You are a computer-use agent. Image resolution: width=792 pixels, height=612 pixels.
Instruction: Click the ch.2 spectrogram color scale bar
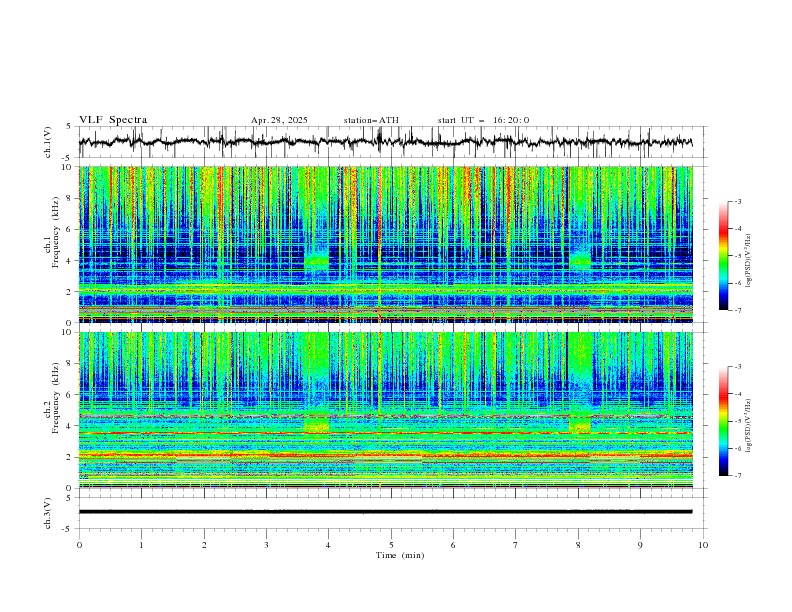[x=723, y=421]
